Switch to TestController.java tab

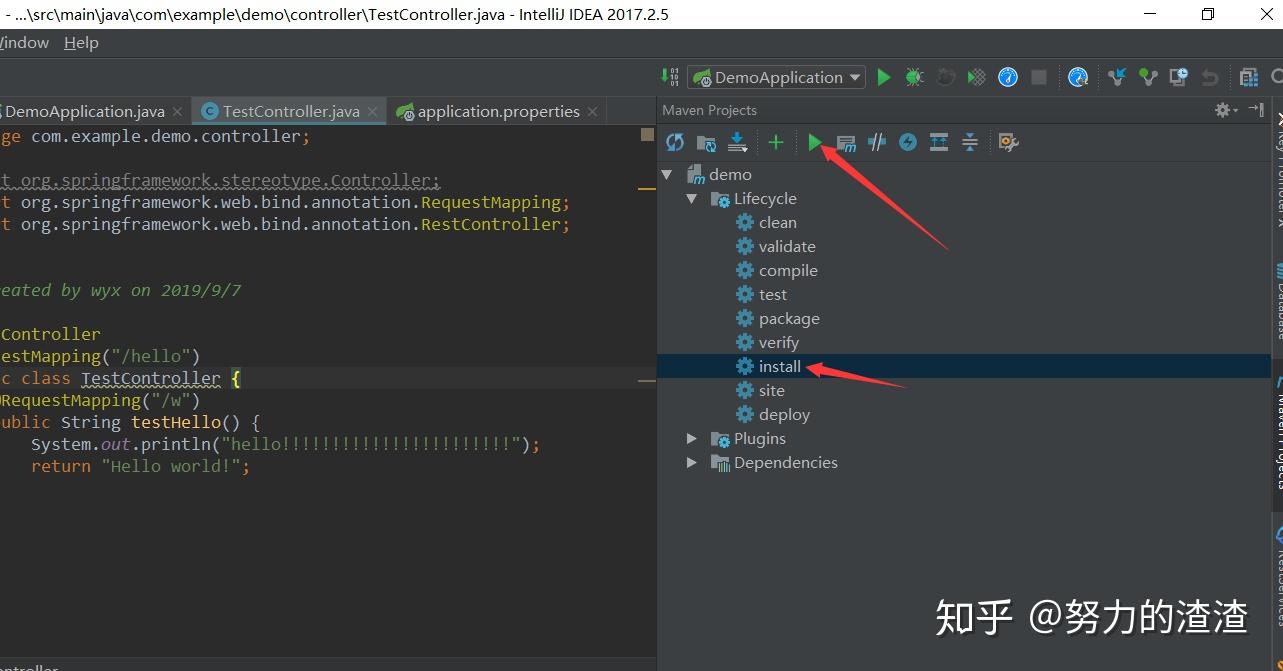[x=290, y=111]
